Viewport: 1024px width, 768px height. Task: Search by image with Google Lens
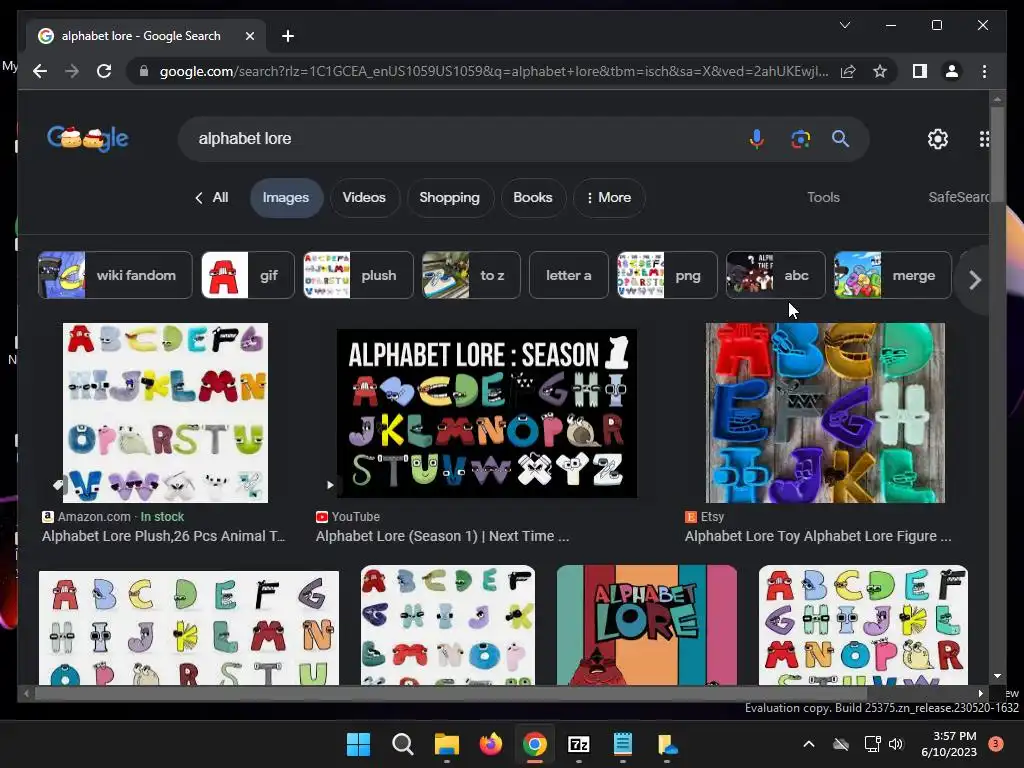coord(800,138)
